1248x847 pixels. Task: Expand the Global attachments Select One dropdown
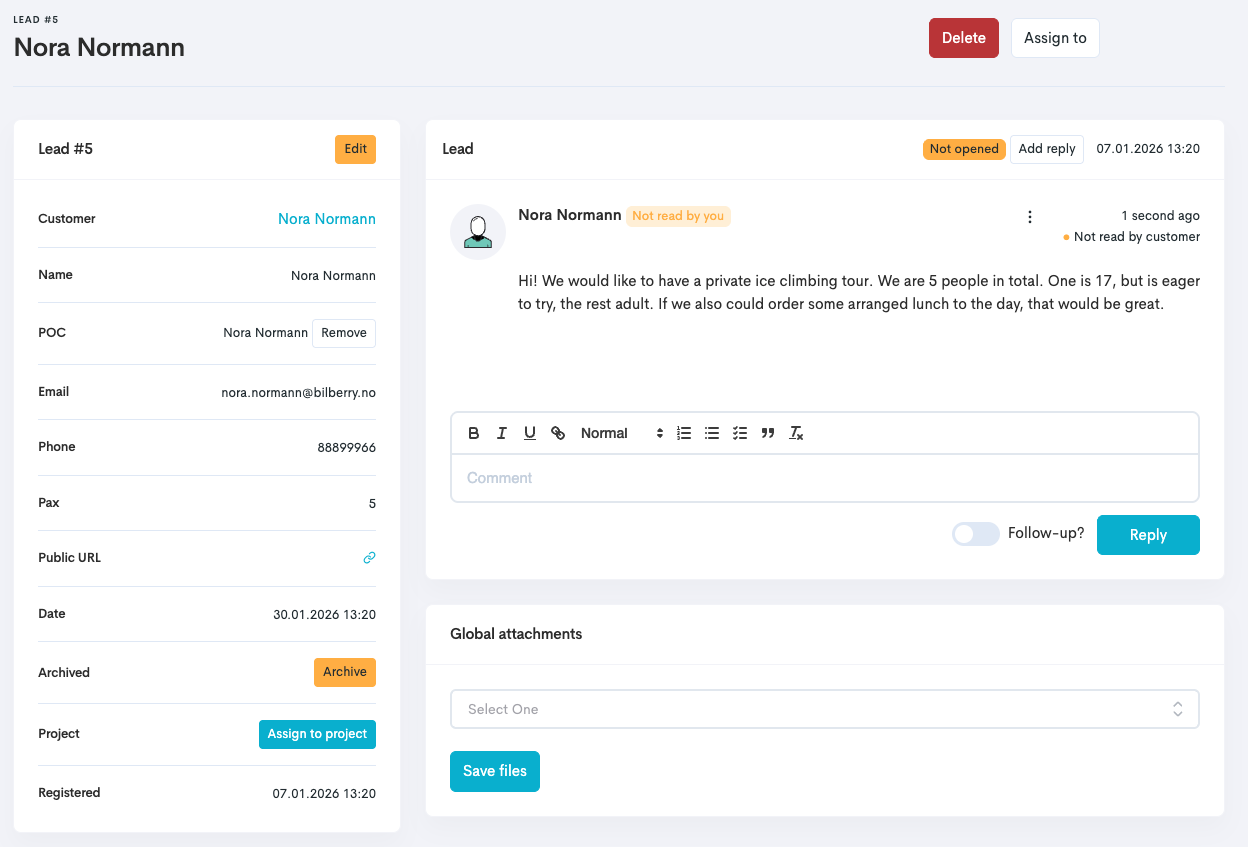pyautogui.click(x=824, y=709)
